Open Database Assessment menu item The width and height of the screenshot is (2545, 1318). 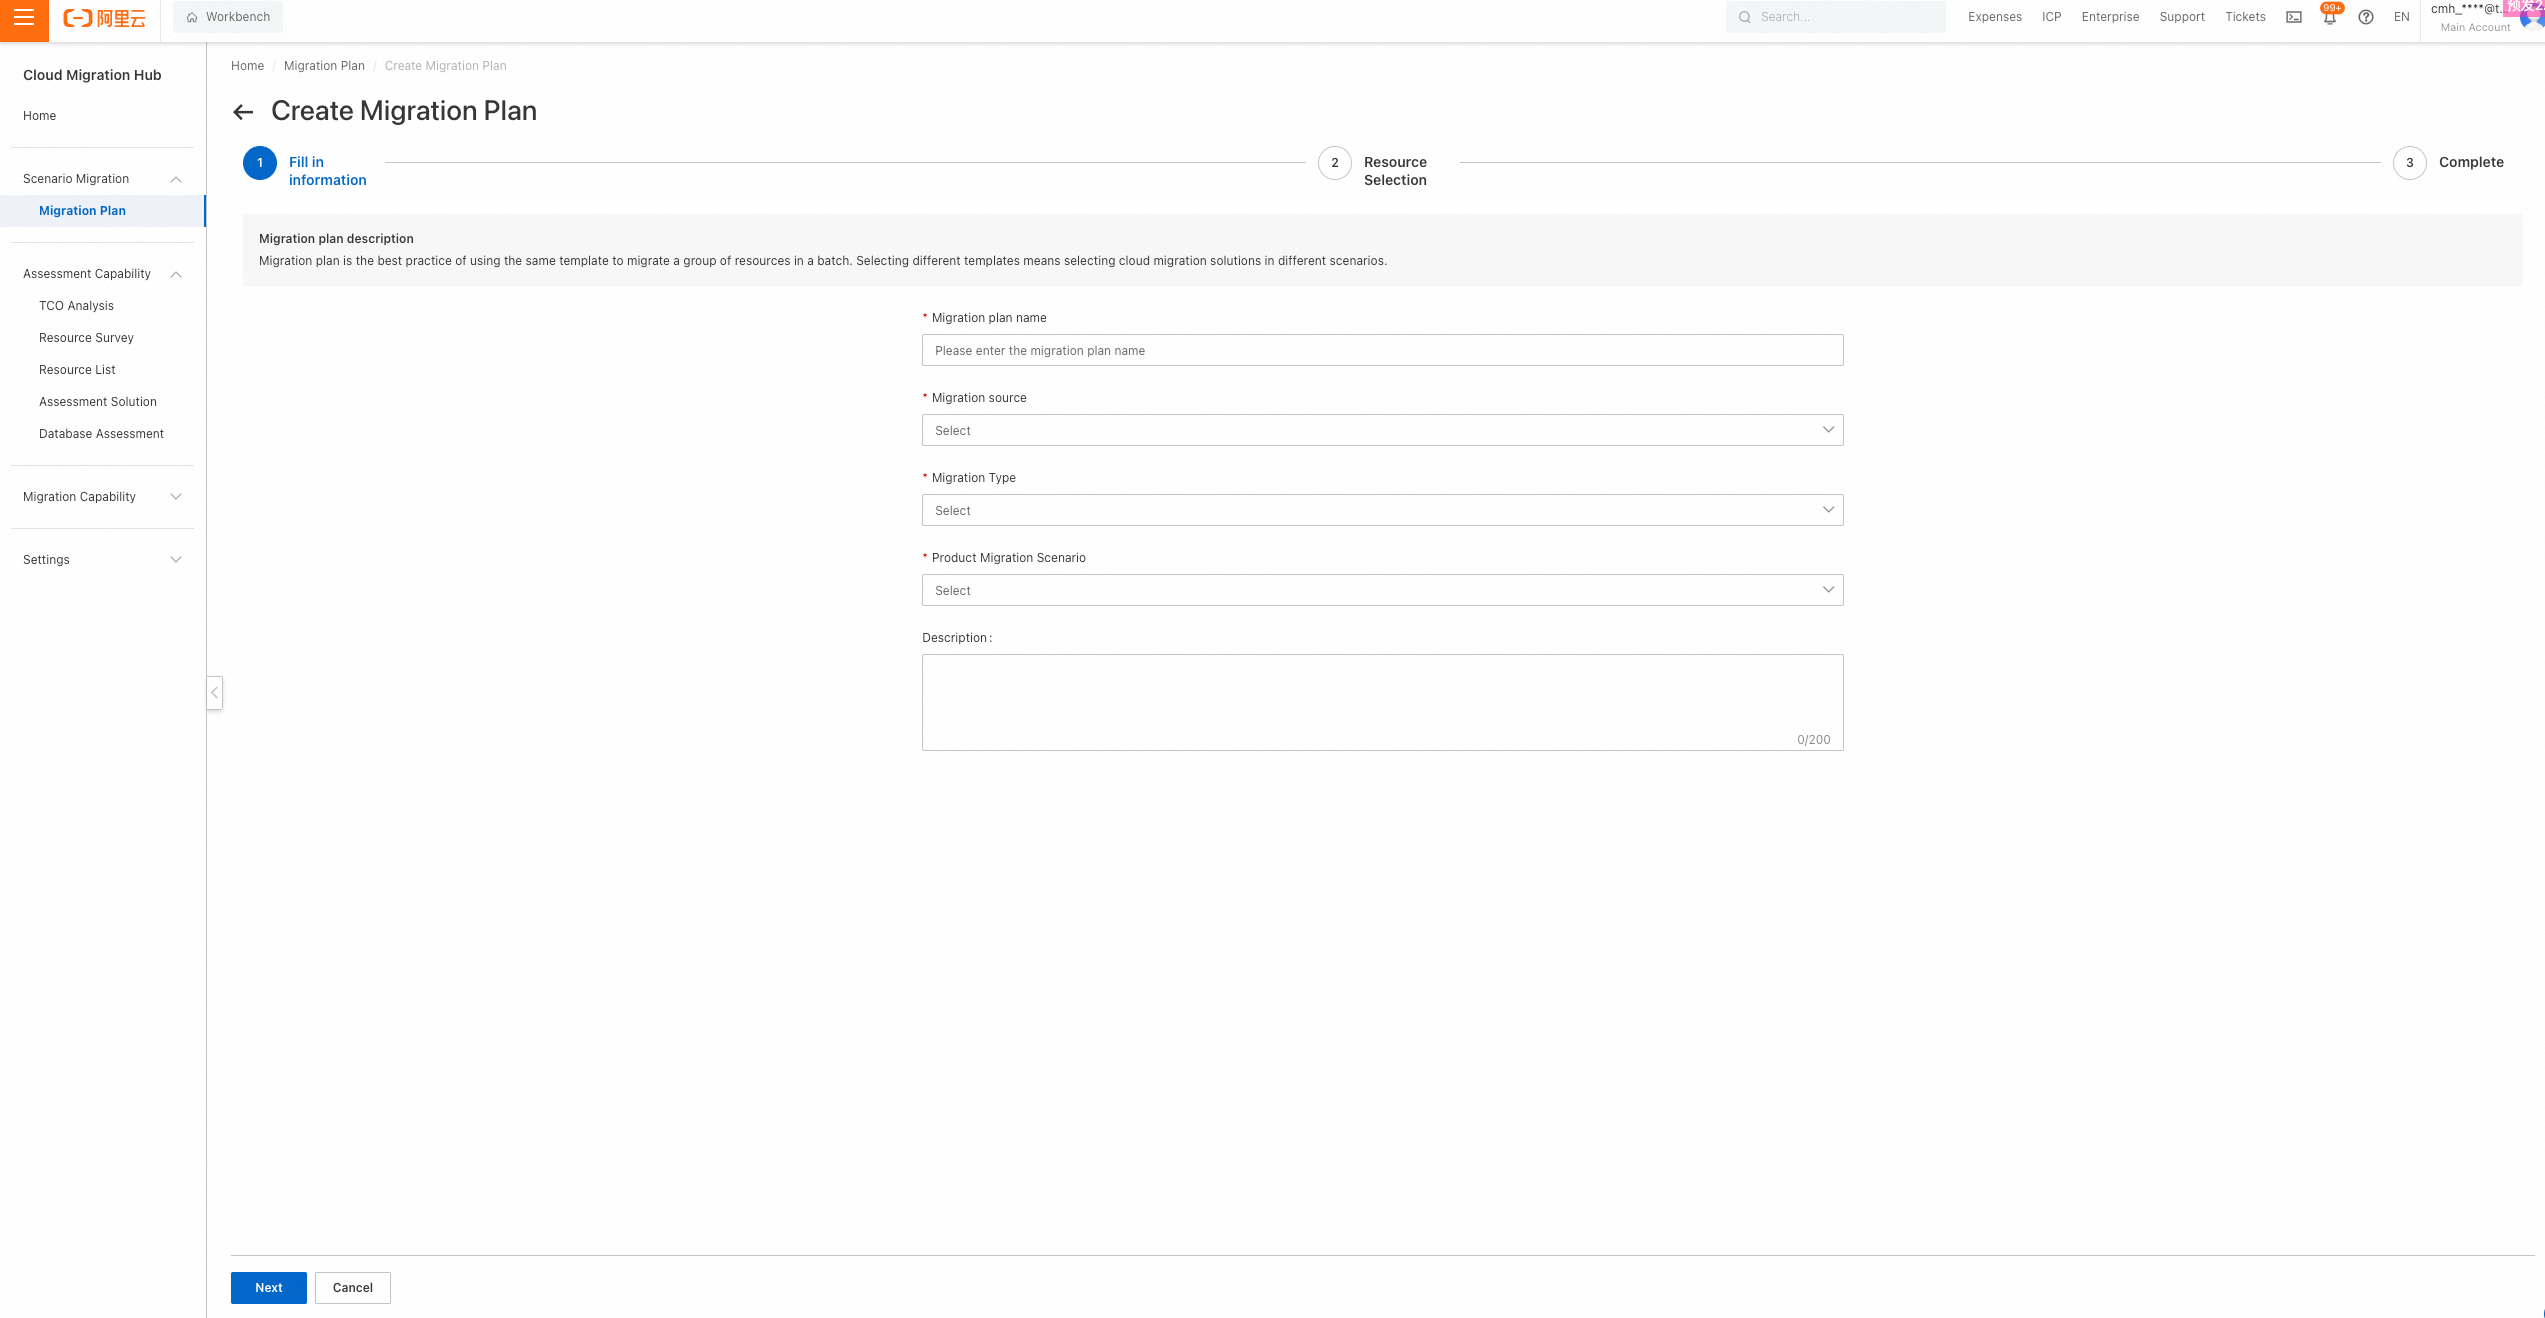click(101, 434)
